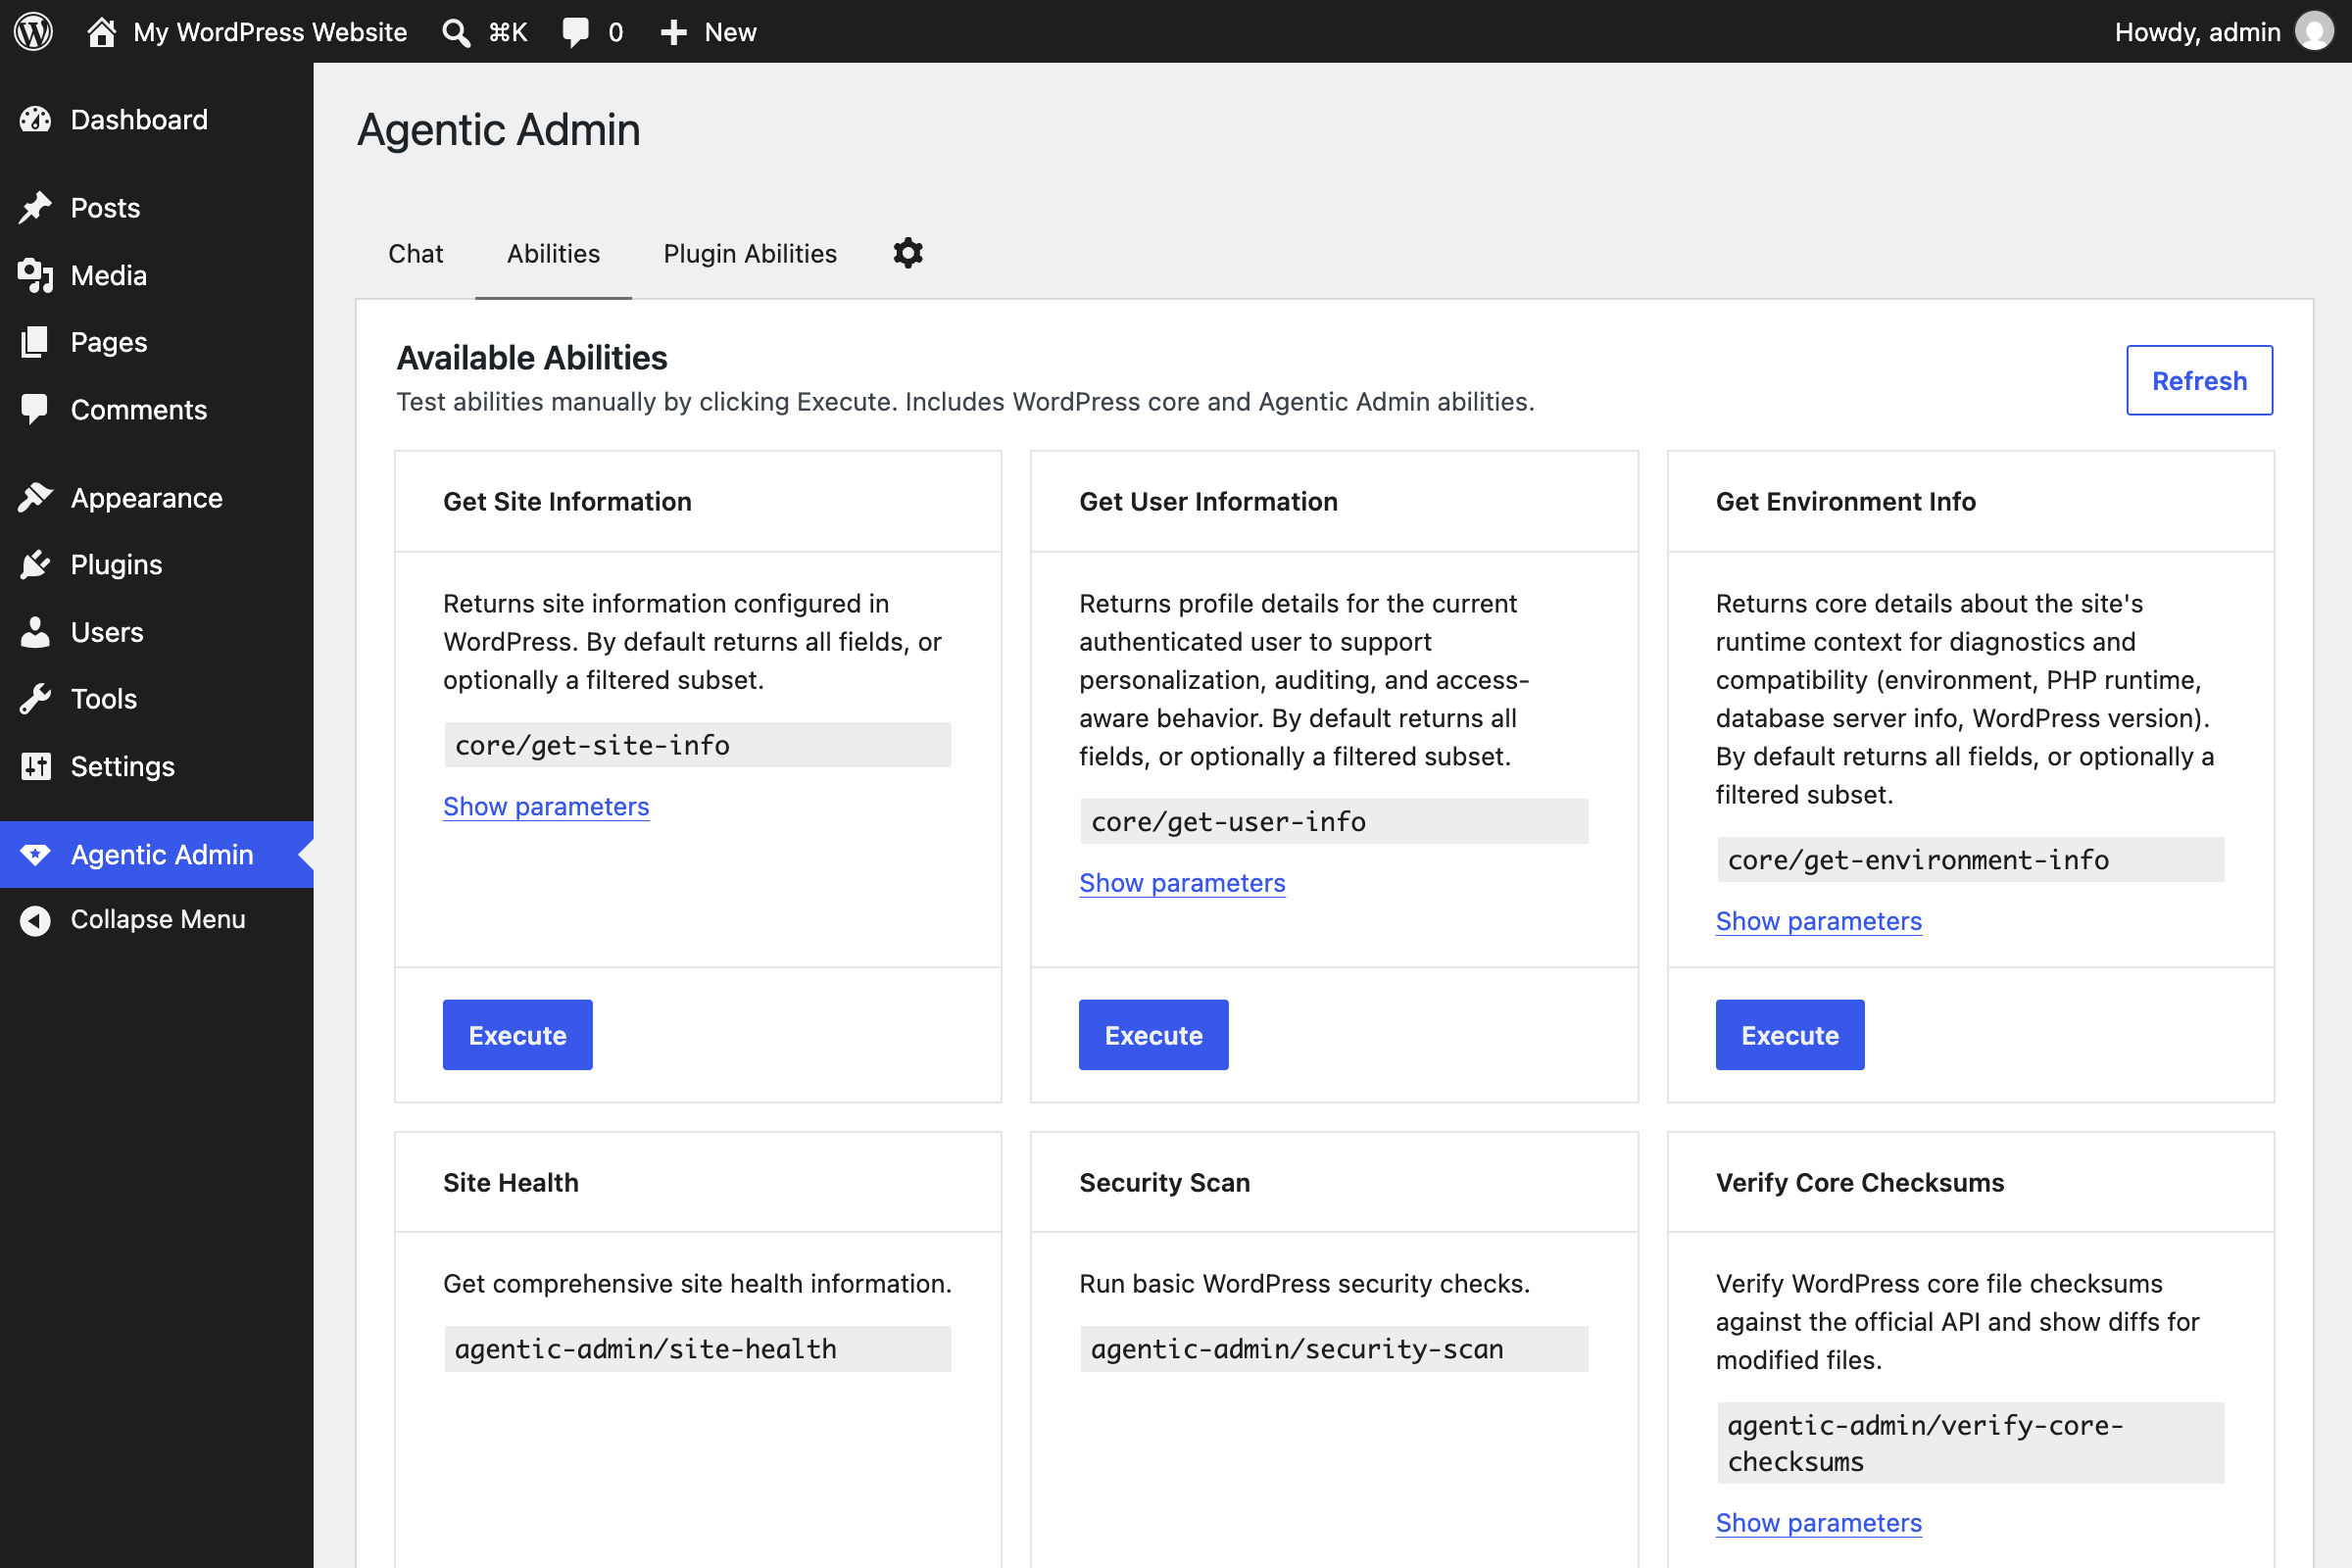2352x1568 pixels.
Task: Show parameters for core/get-site-info
Action: pos(546,806)
